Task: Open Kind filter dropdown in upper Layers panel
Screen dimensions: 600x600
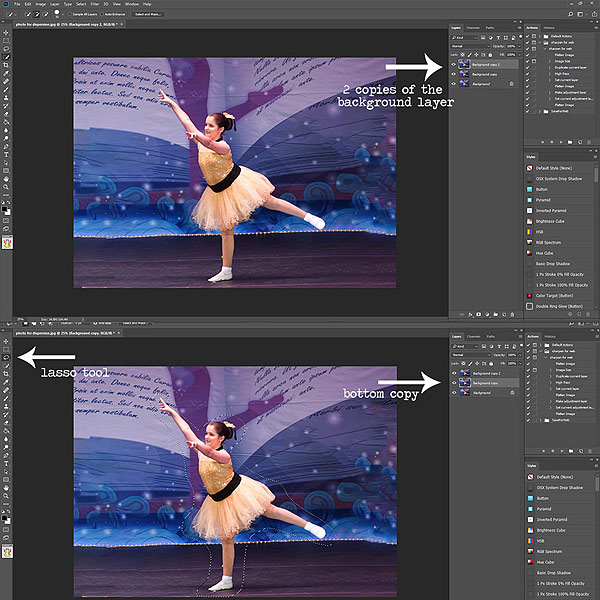Action: tap(465, 38)
